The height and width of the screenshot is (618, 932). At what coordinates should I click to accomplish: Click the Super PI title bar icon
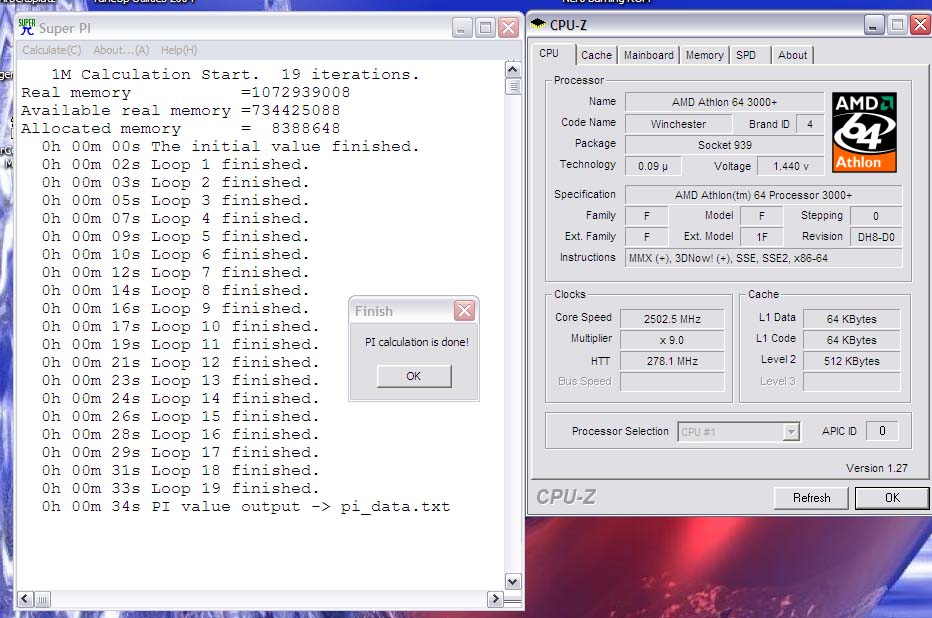tap(27, 27)
